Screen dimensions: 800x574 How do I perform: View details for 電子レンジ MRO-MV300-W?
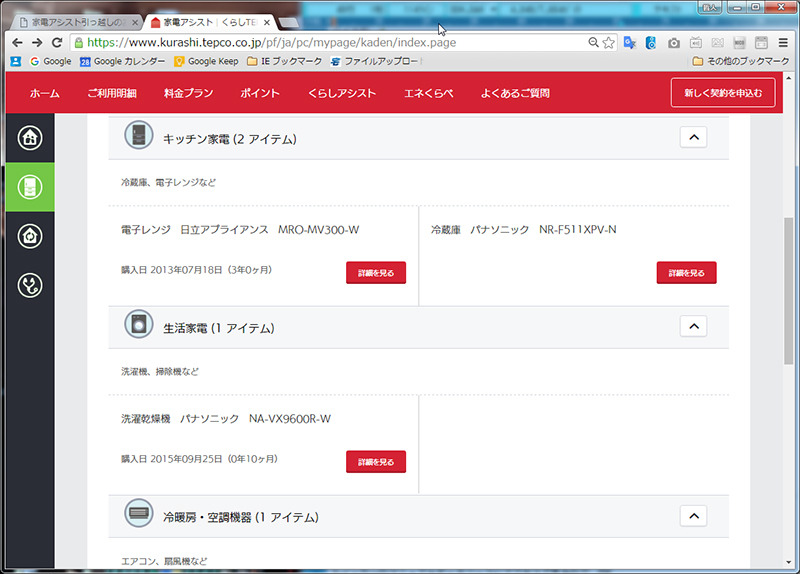point(376,273)
